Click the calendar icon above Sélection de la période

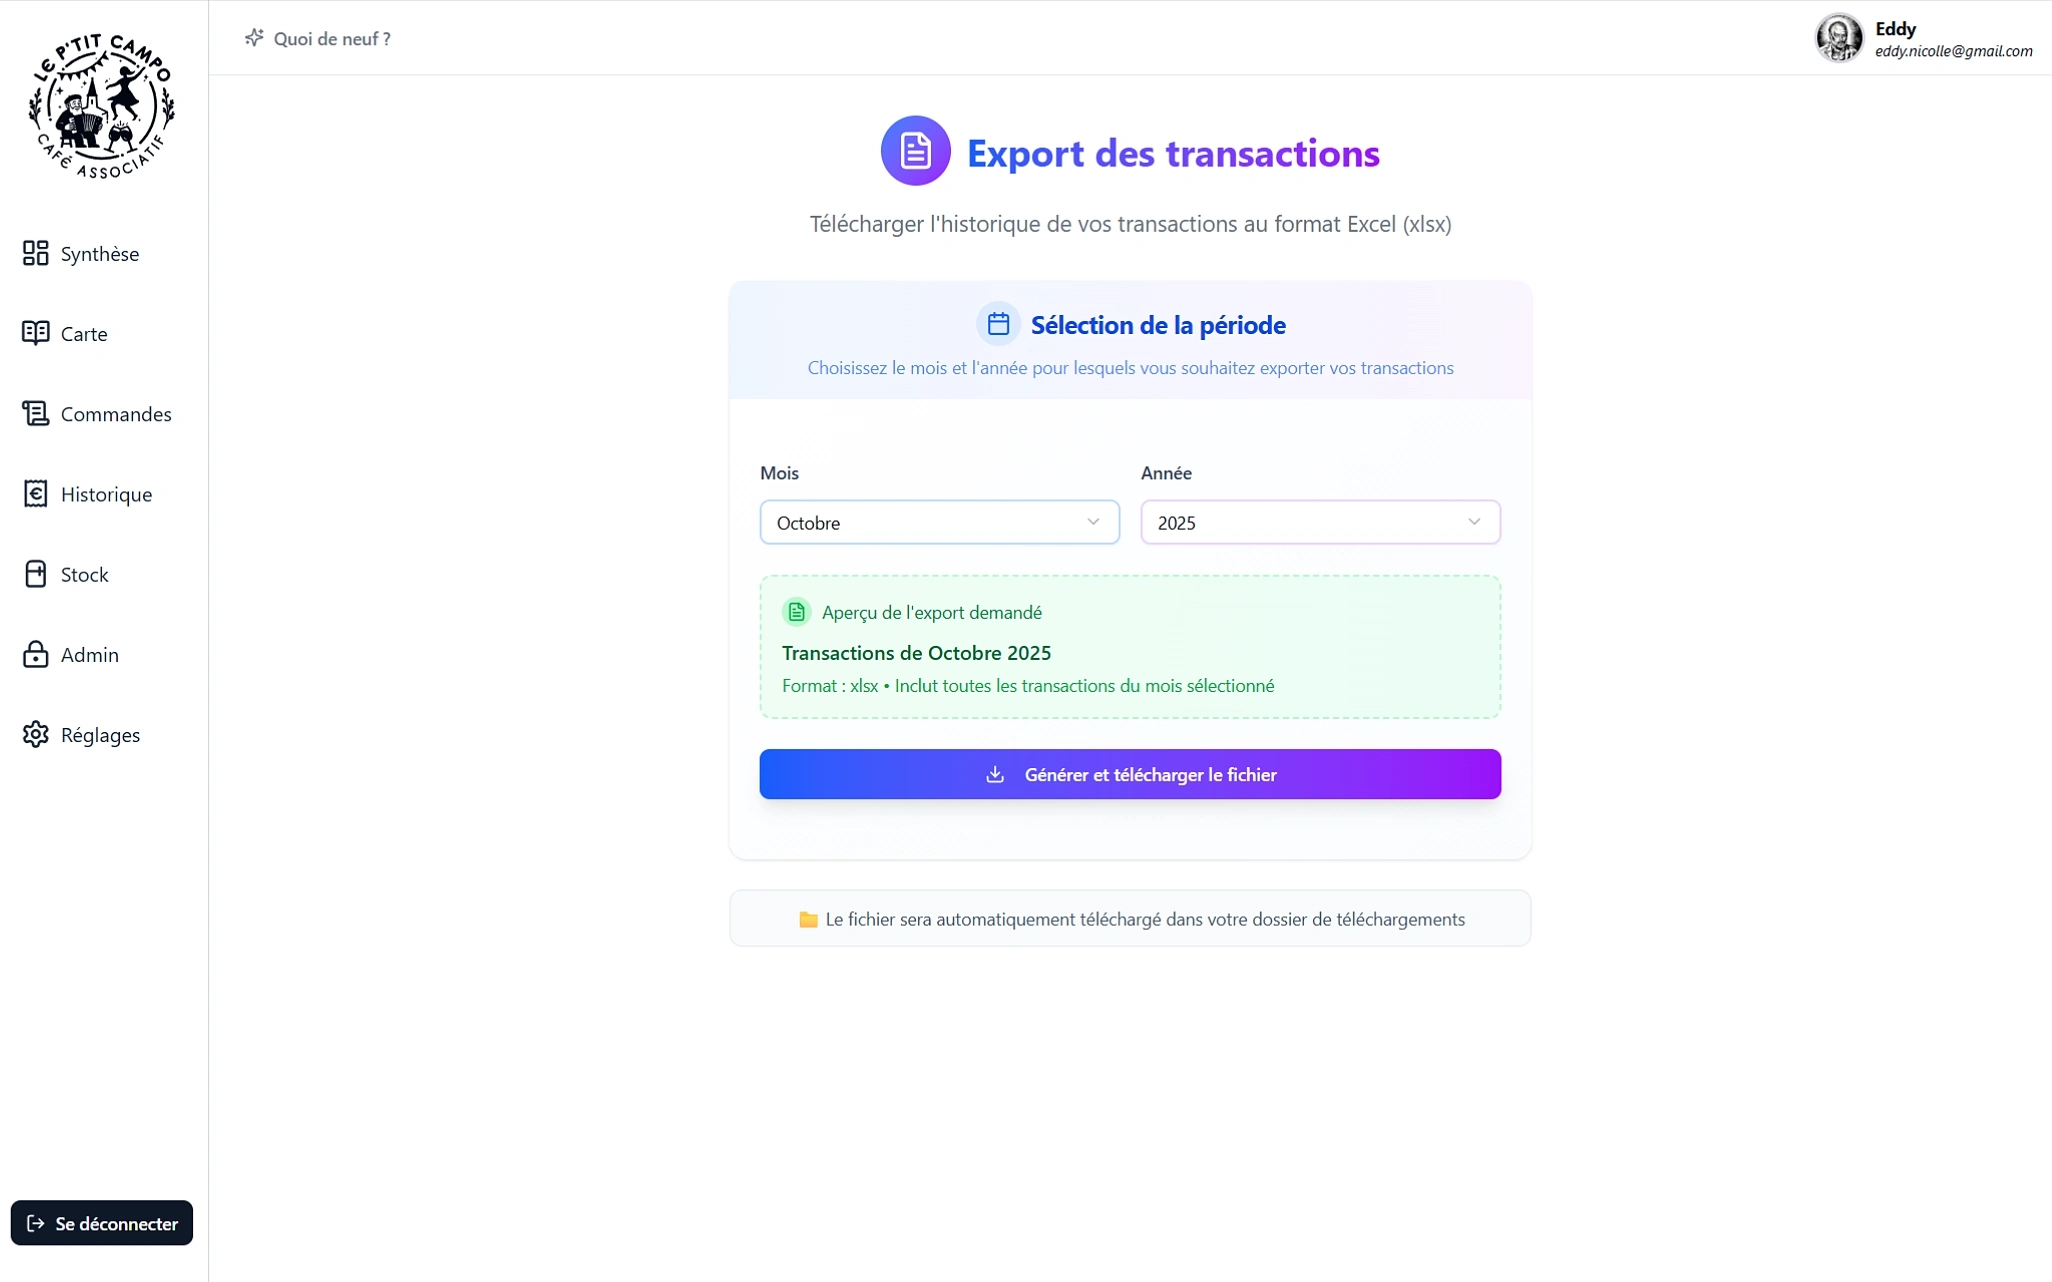click(x=997, y=323)
